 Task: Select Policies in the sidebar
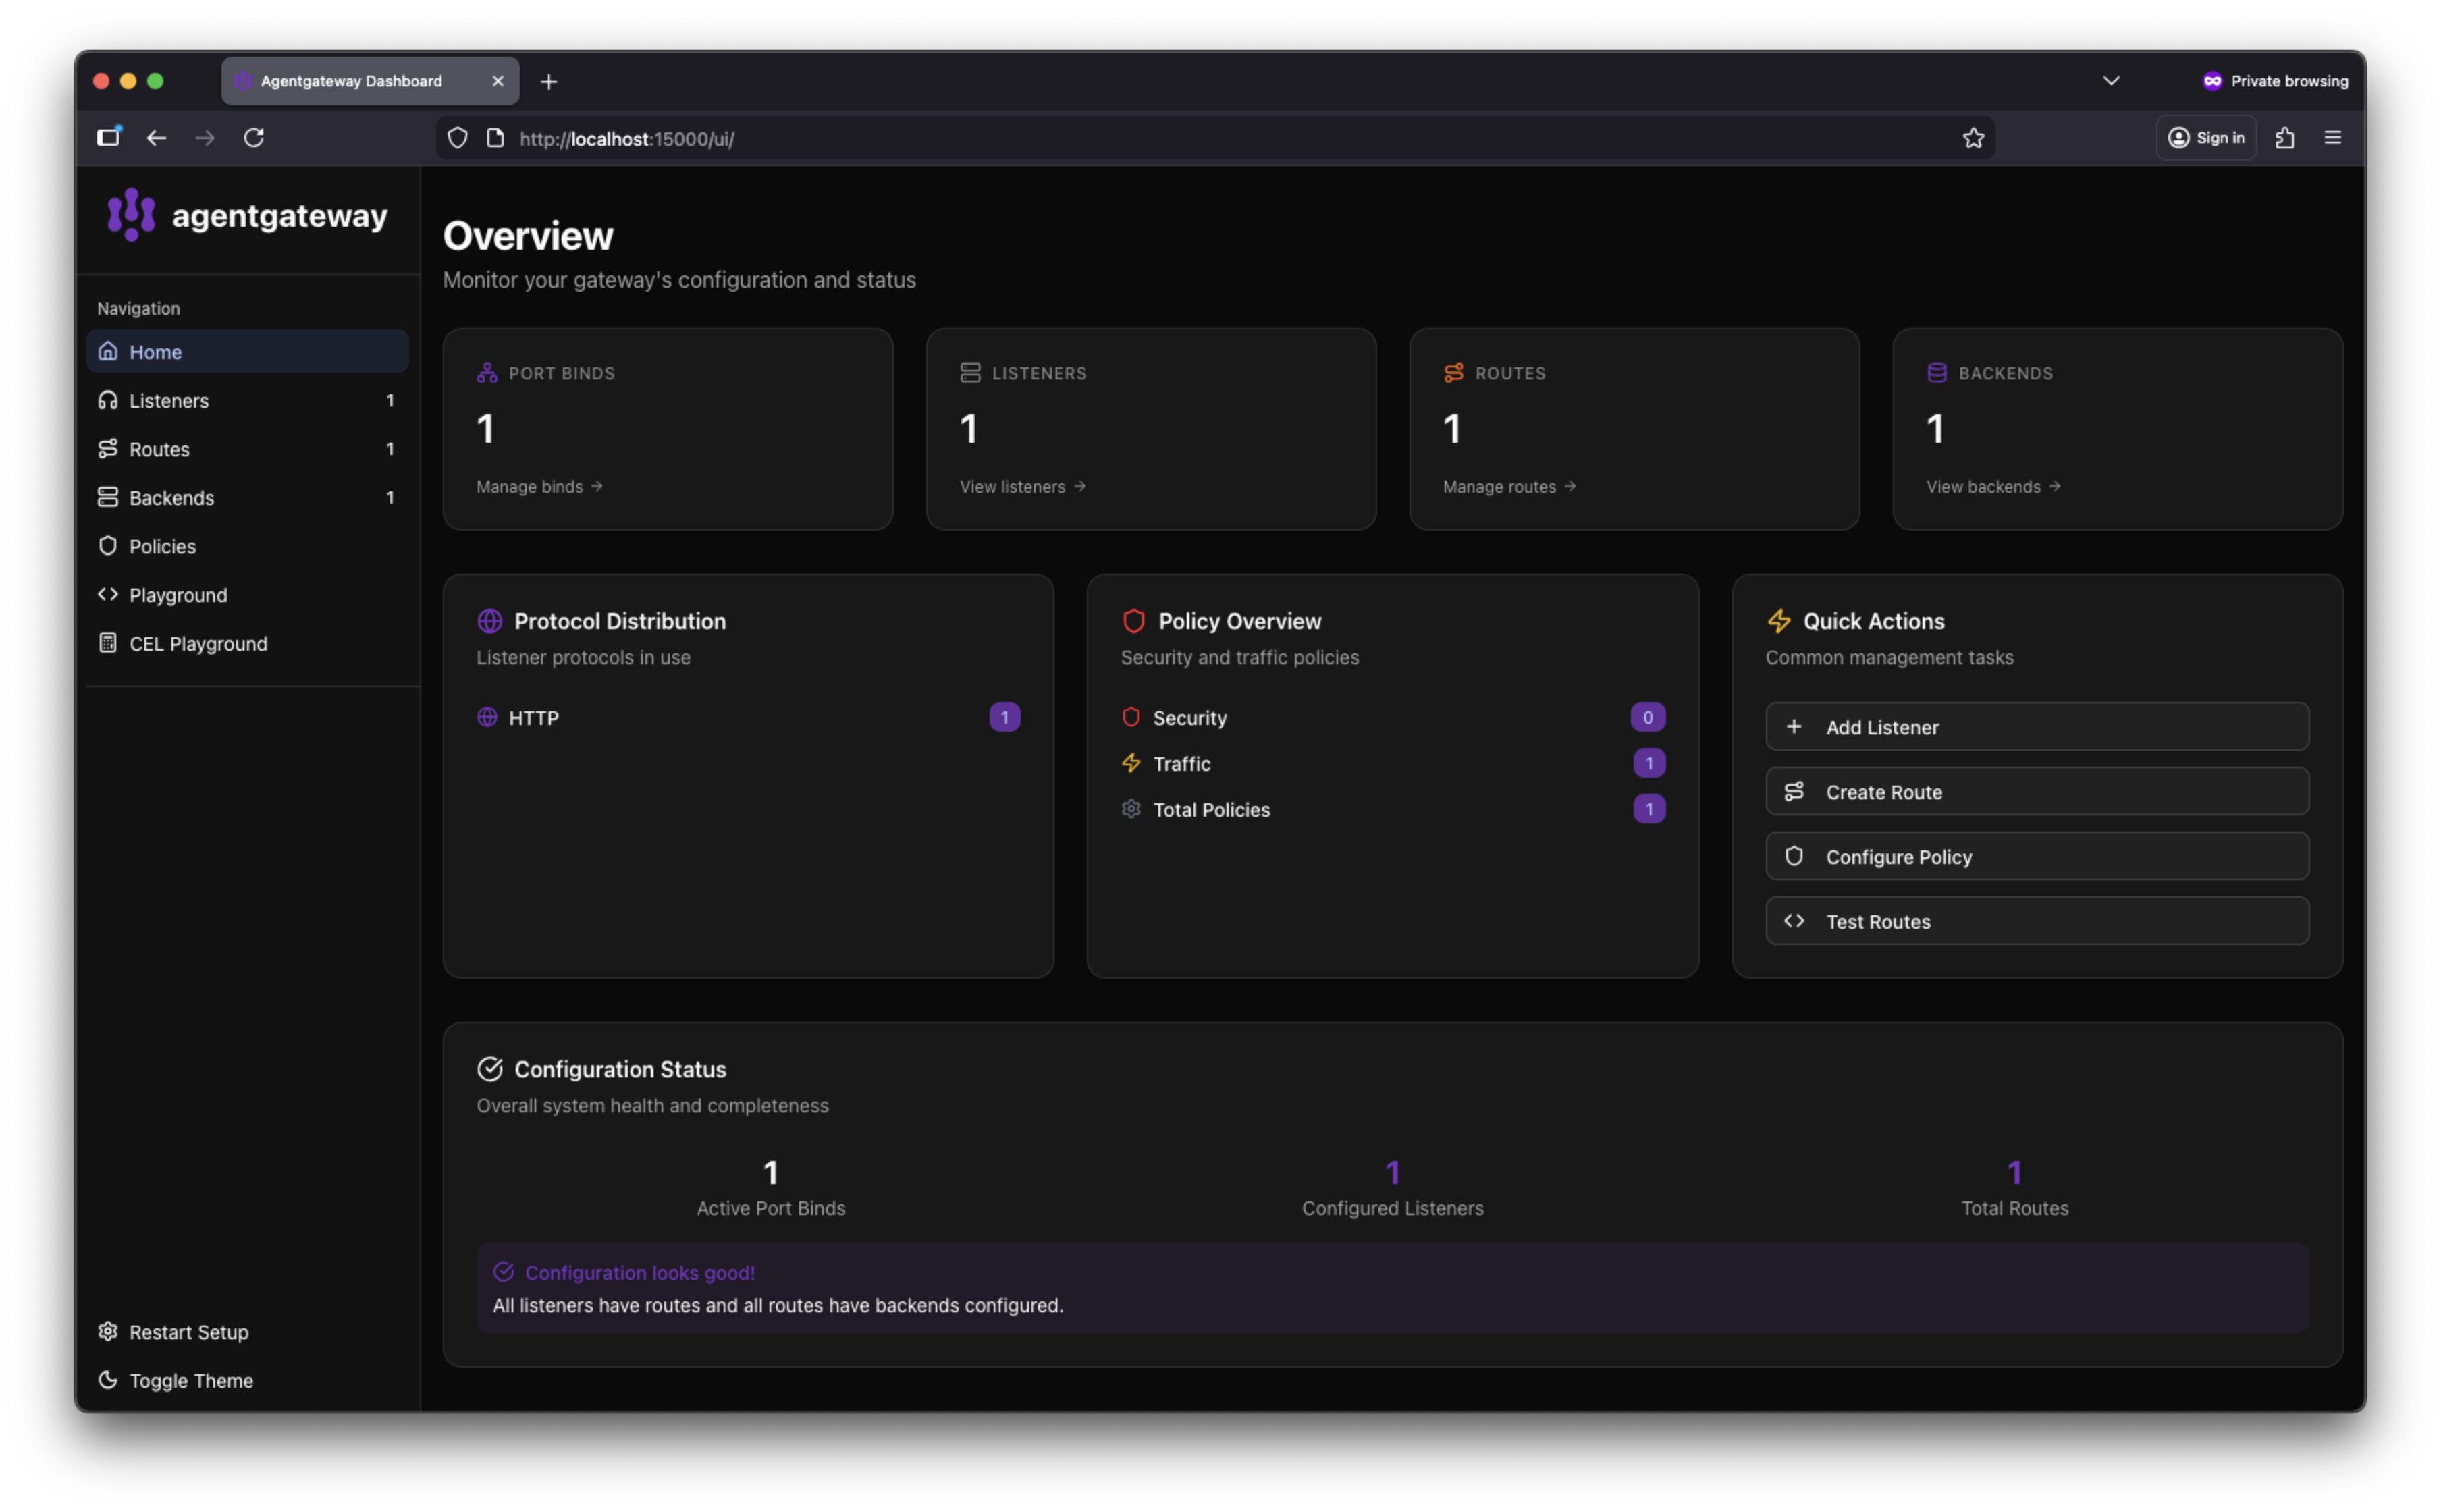click(x=162, y=547)
